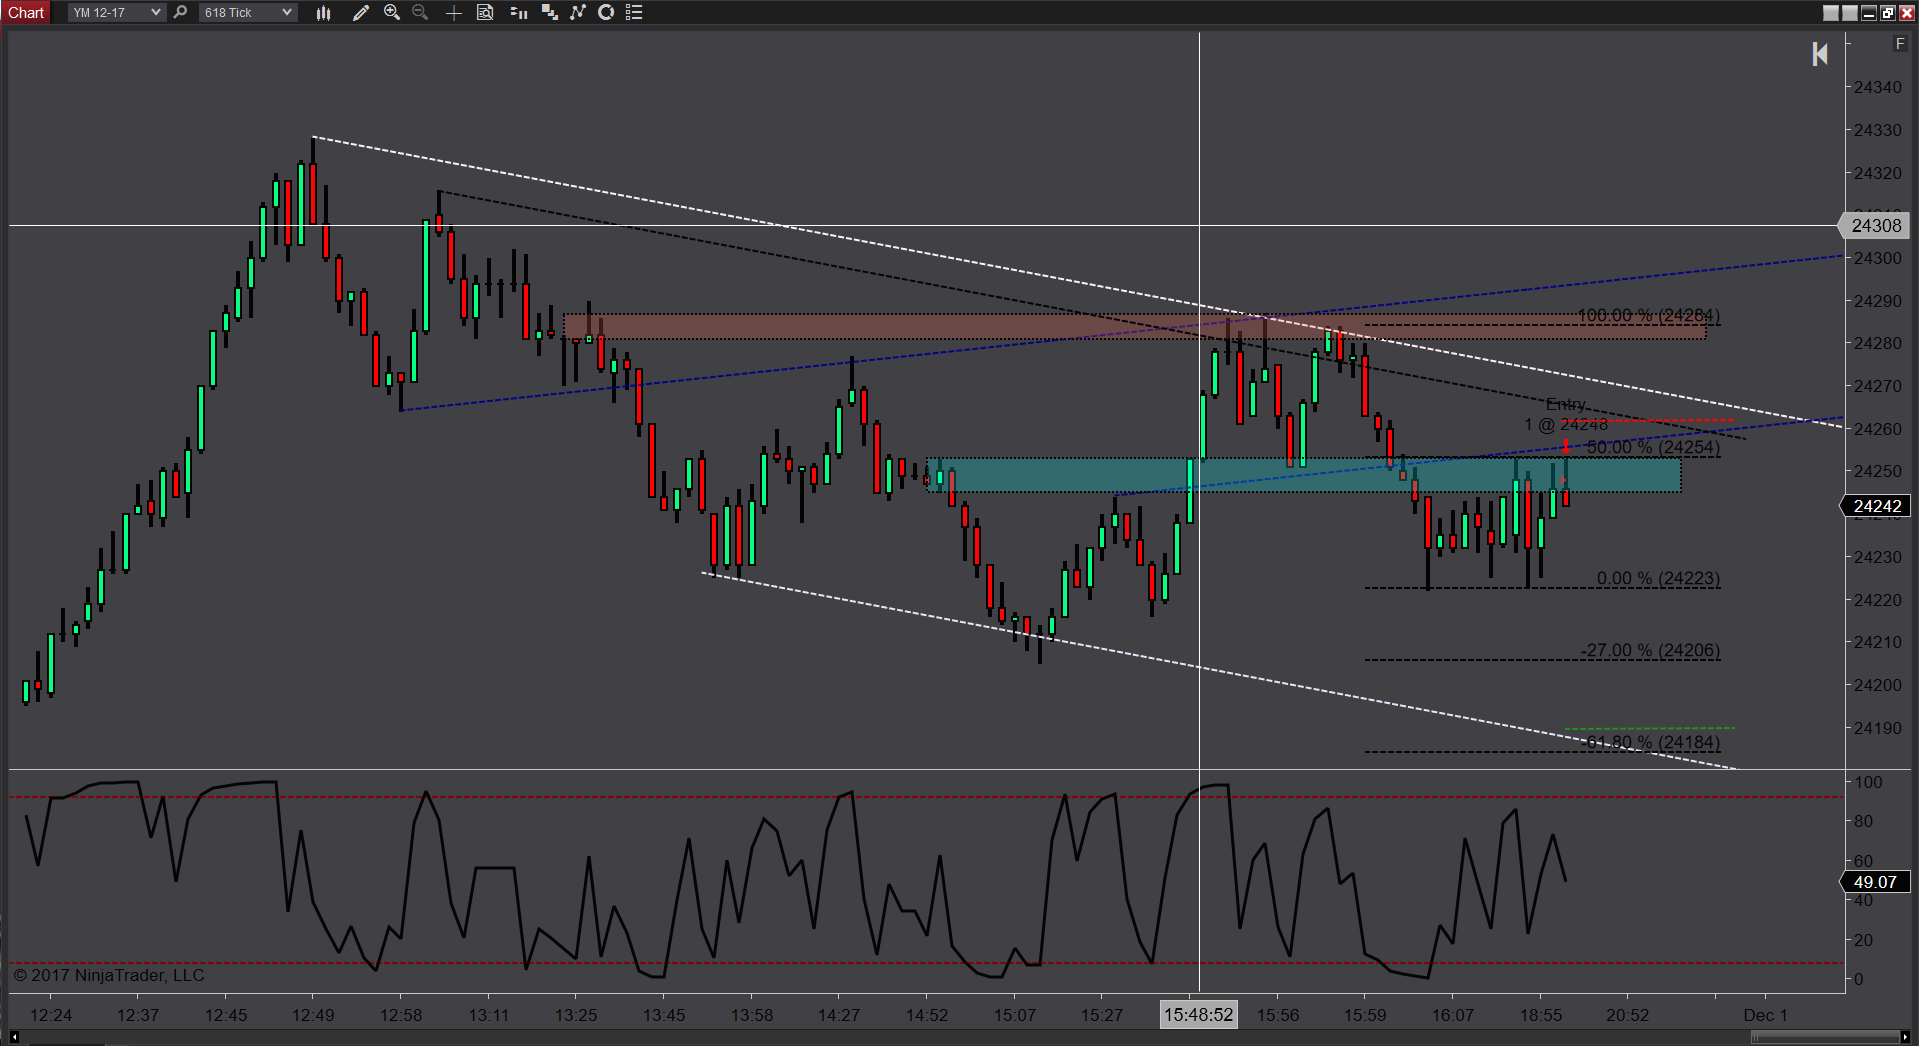Minimize the chart window
The height and width of the screenshot is (1046, 1919).
(x=1869, y=13)
